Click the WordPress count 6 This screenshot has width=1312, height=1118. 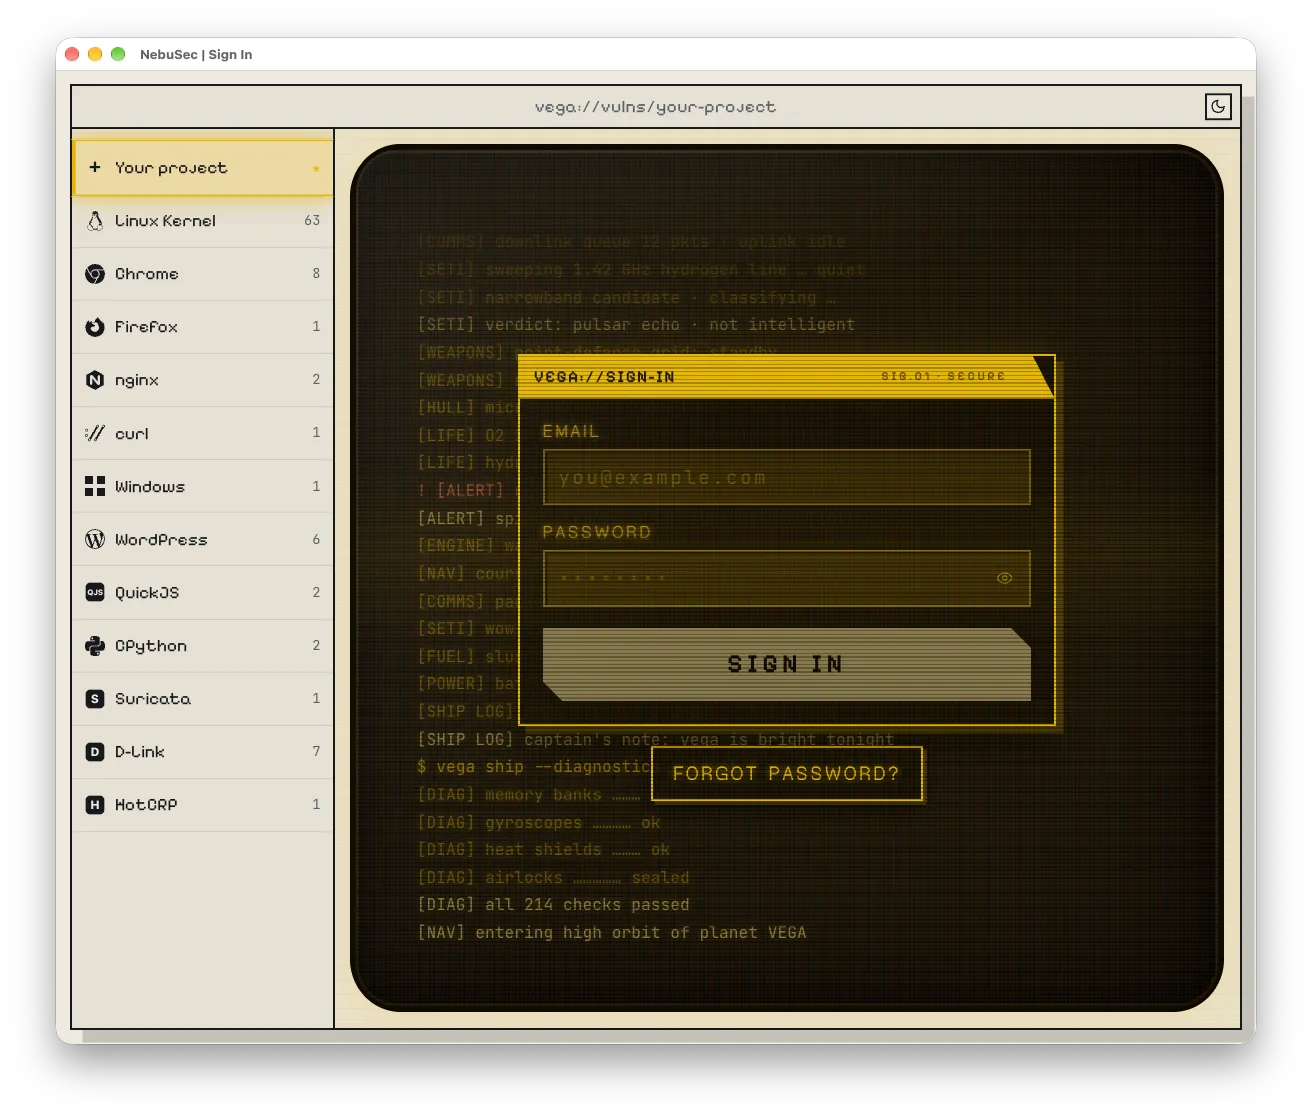coord(316,539)
